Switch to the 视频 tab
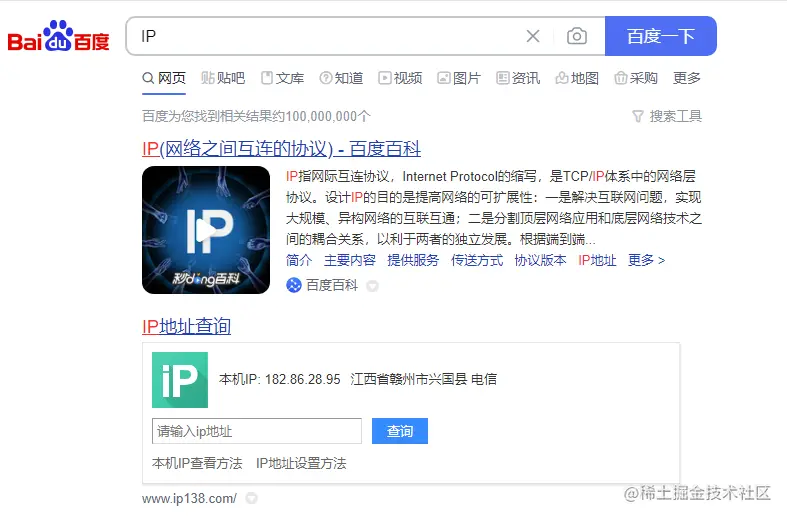Image resolution: width=787 pixels, height=518 pixels. 400,78
